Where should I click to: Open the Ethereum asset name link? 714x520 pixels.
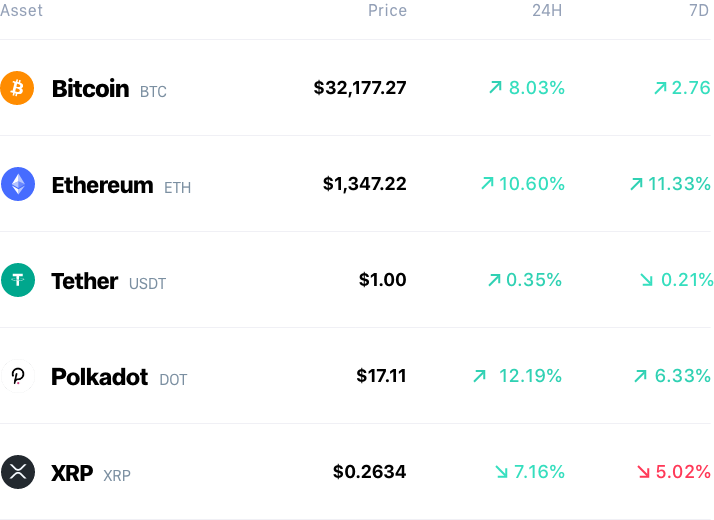102,185
